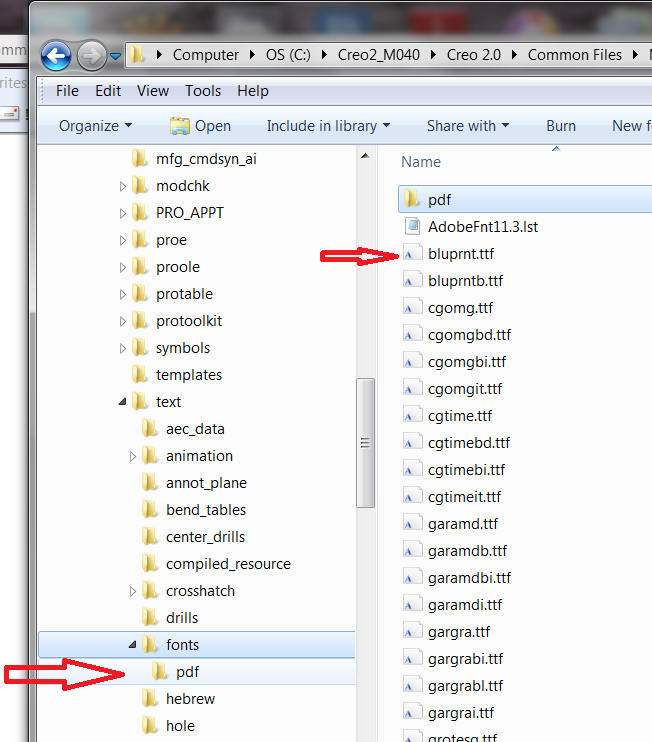Select the AdobeFnt11.3.lst file icon
Image resolution: width=652 pixels, height=742 pixels.
[412, 226]
